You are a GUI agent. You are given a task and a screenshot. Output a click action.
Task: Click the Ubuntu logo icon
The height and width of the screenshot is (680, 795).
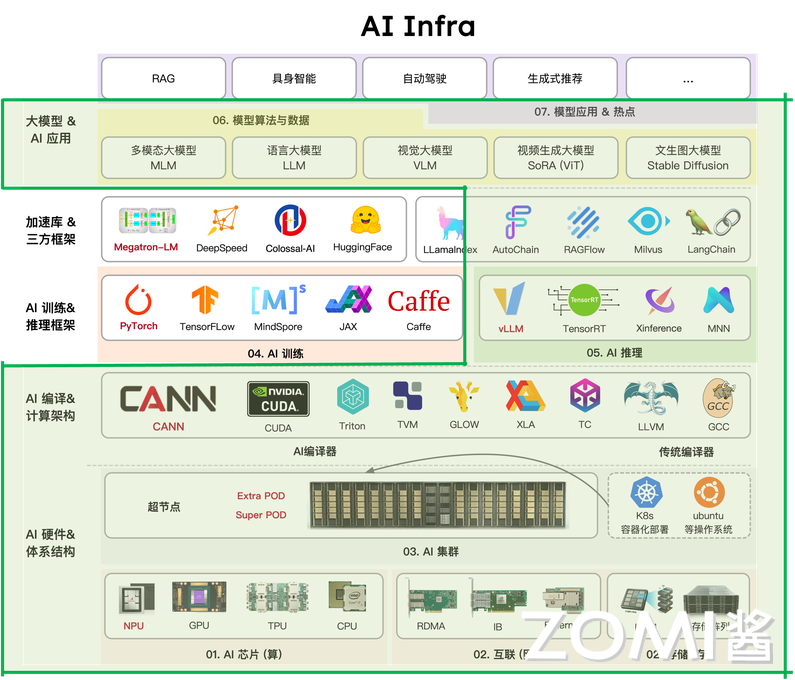coord(708,492)
